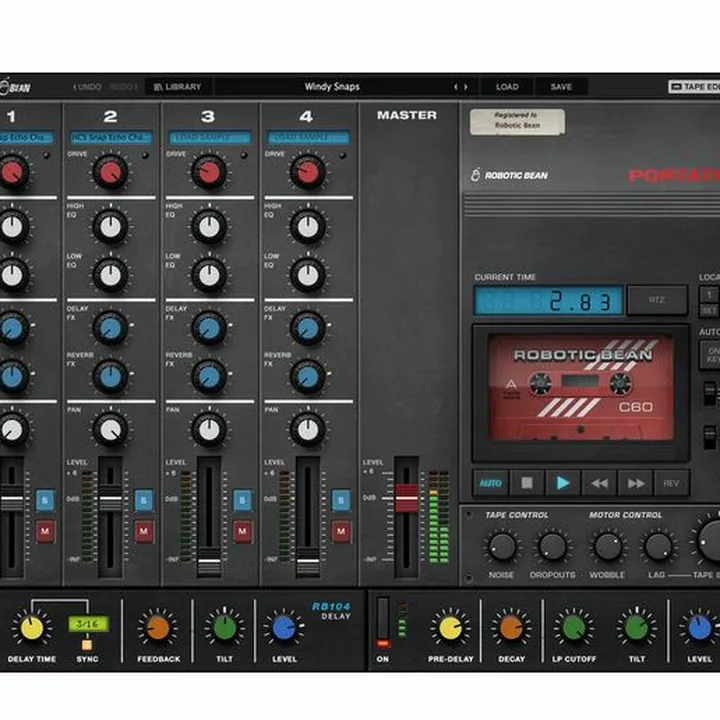720x720 pixels.
Task: Toggle the AUTO transport button
Action: click(x=490, y=483)
